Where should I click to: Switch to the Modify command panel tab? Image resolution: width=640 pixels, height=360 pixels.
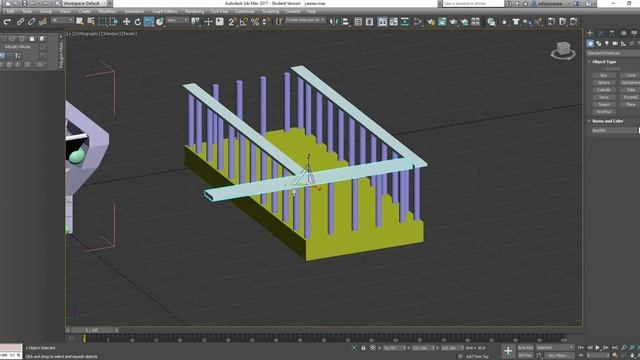click(x=601, y=33)
